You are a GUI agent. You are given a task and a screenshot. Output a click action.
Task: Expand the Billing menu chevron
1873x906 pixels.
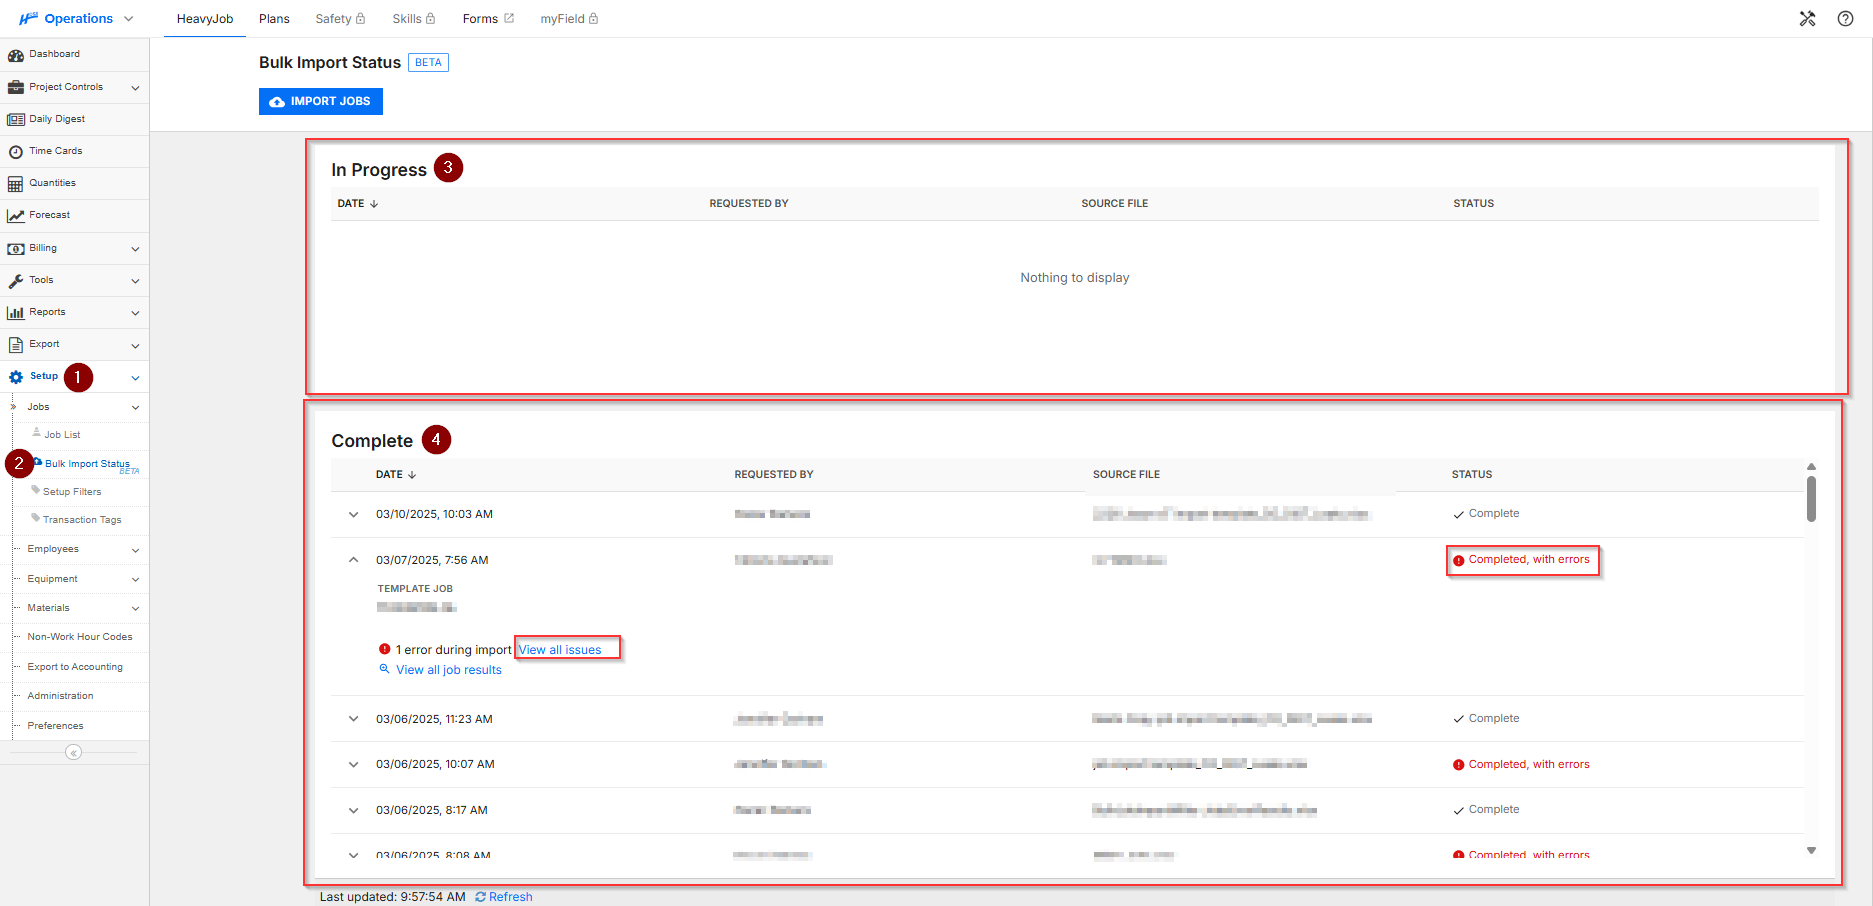pyautogui.click(x=135, y=249)
